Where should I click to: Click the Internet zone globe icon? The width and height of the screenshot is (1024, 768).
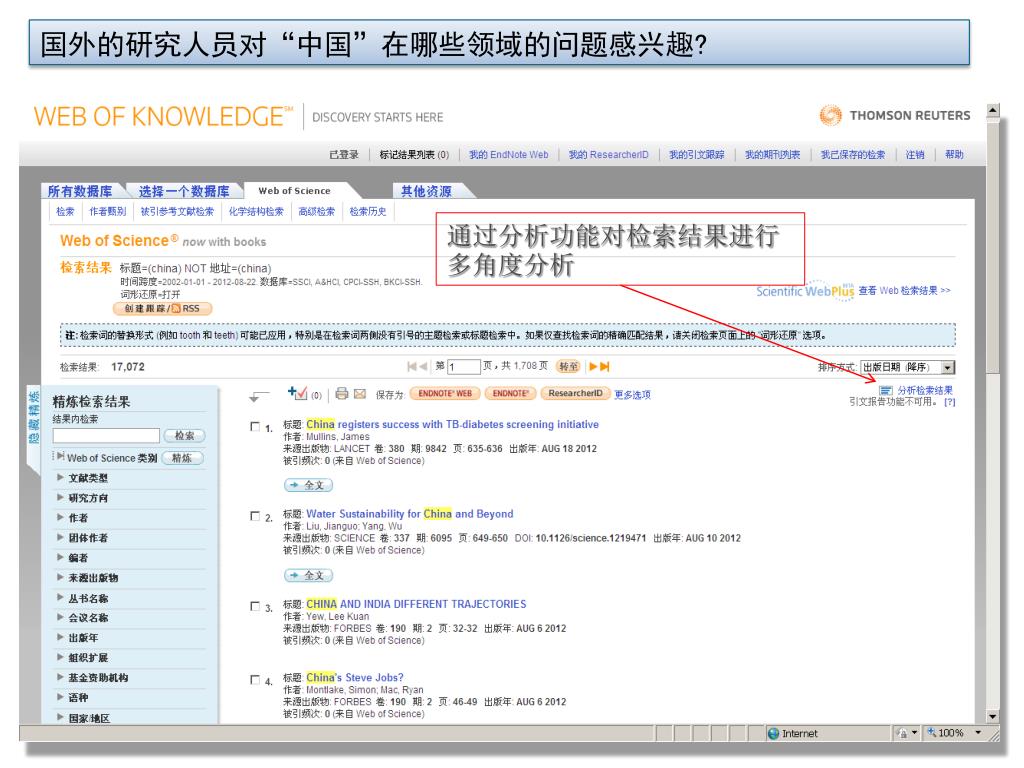click(774, 733)
